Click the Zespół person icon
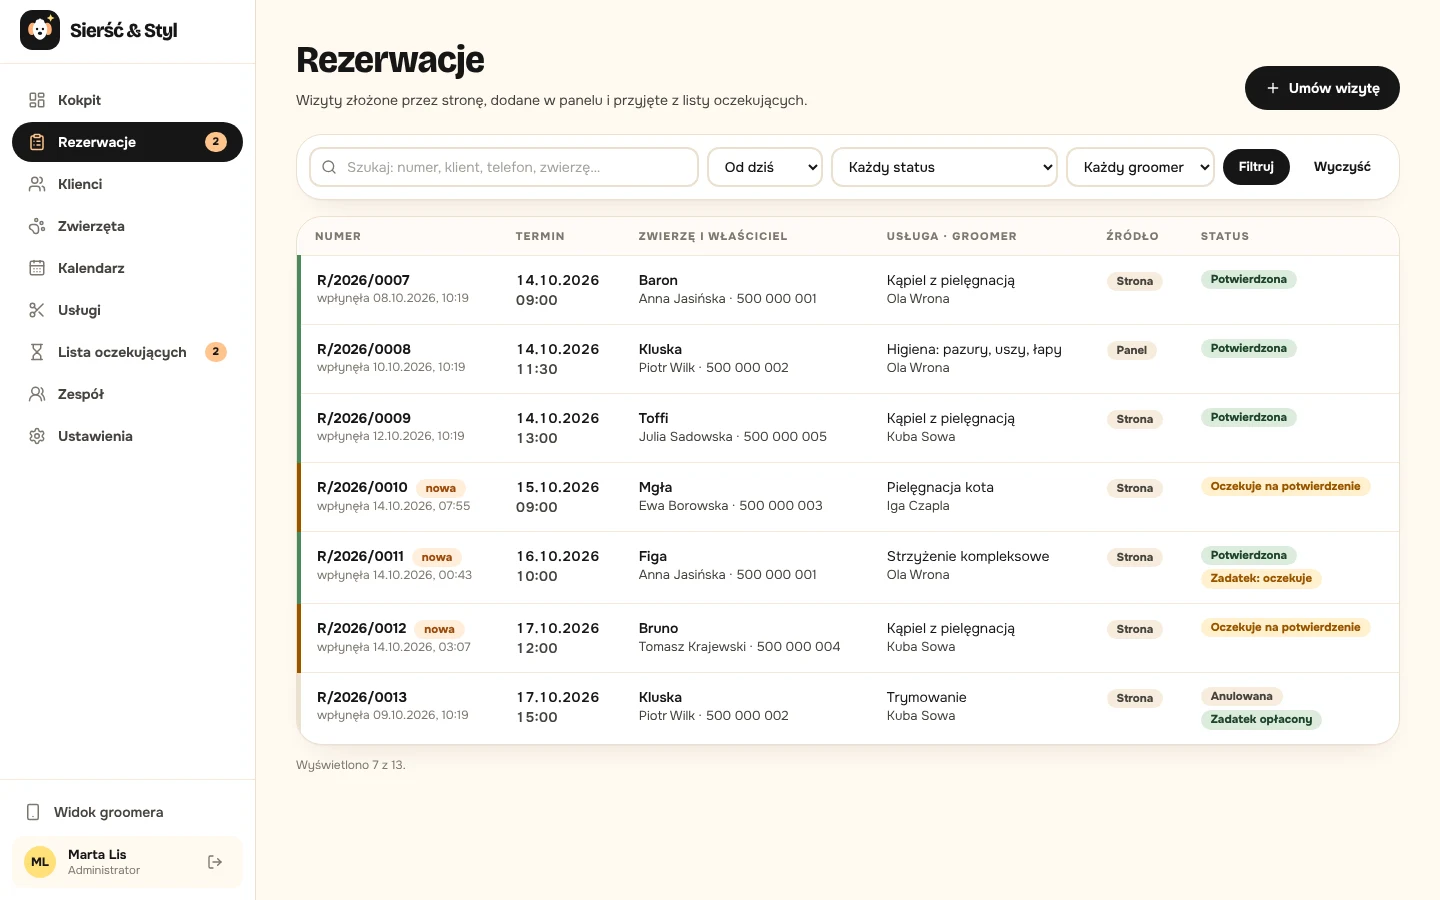Viewport: 1440px width, 900px height. [x=37, y=394]
